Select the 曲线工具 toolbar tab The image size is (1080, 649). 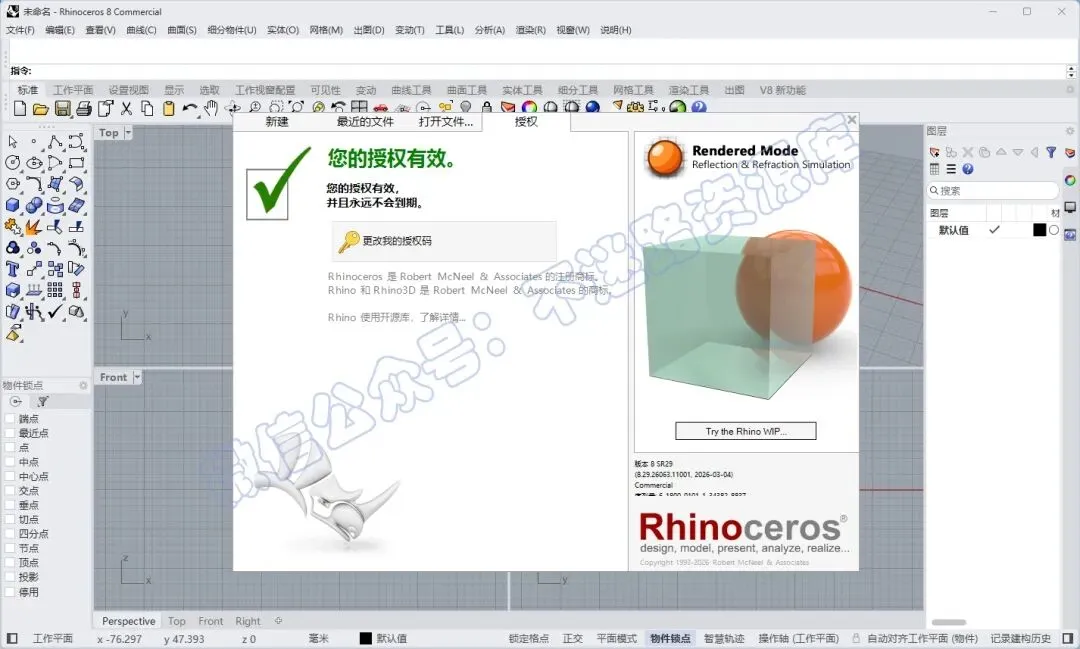click(x=411, y=90)
